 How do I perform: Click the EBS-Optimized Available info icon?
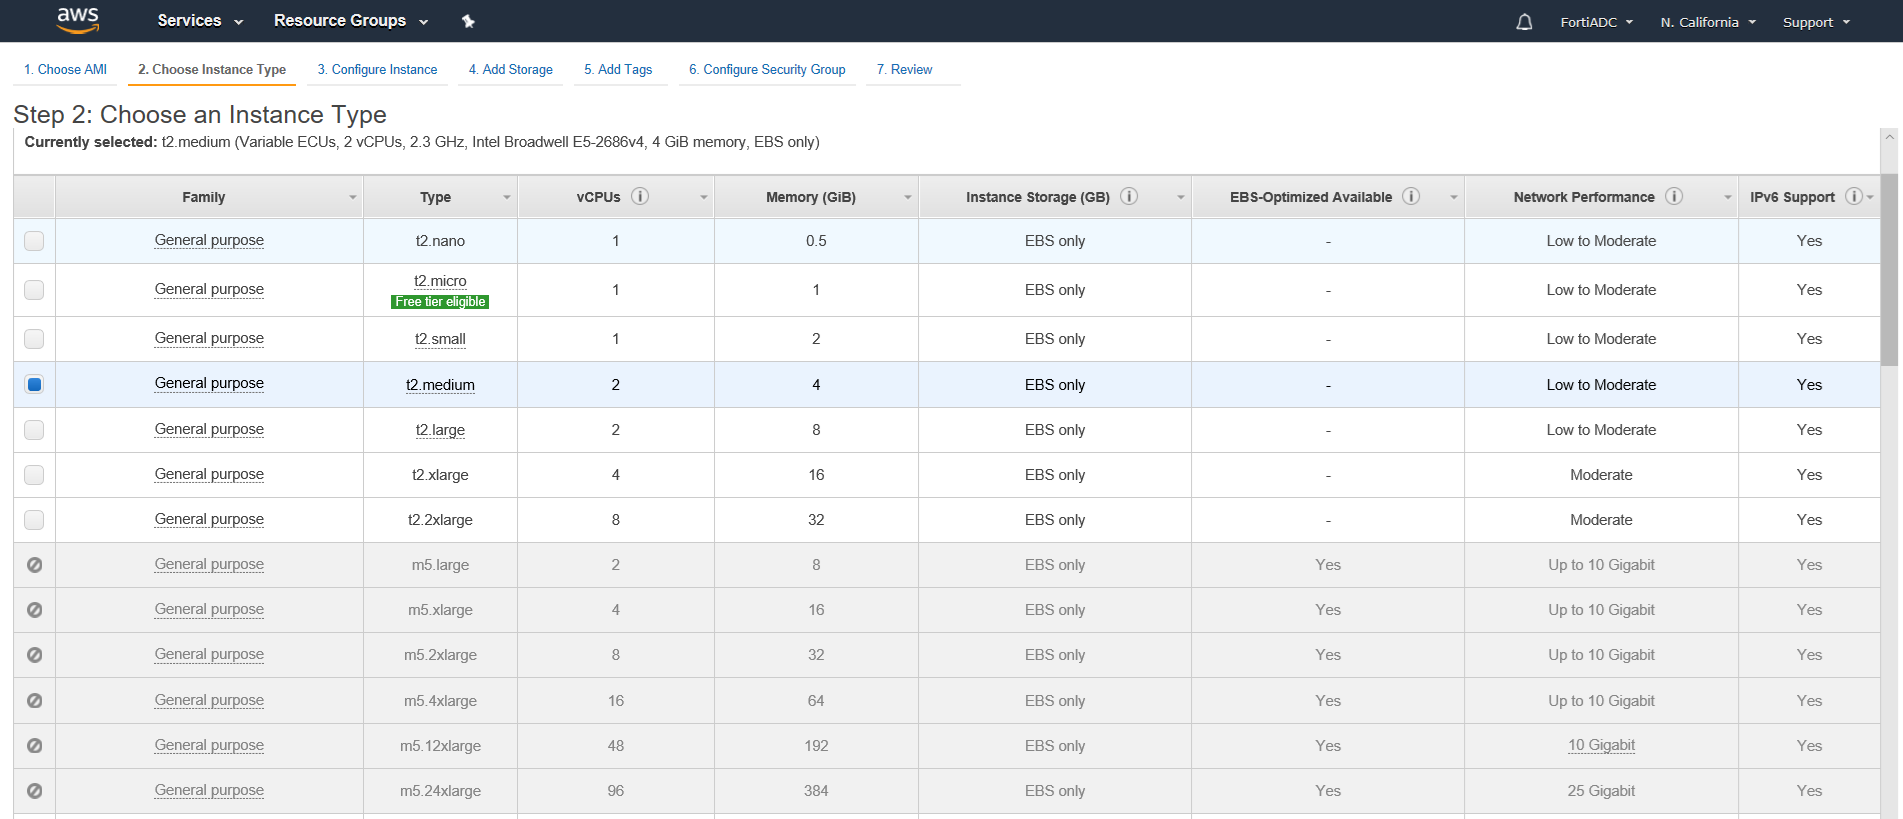[x=1411, y=196]
